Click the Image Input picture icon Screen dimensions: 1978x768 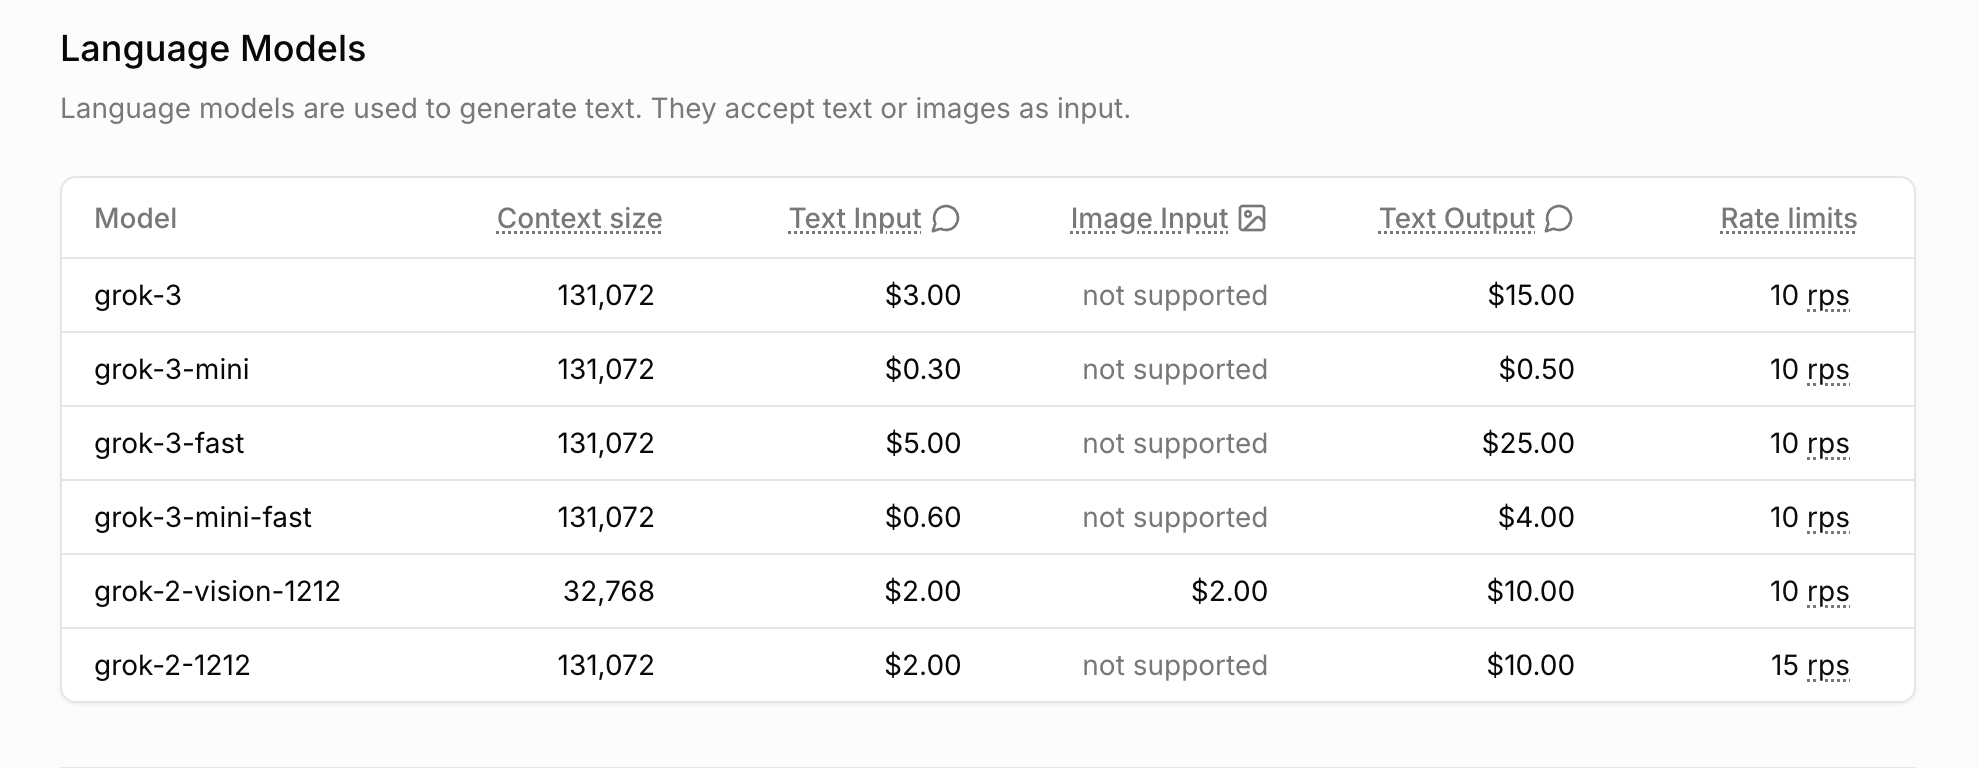(x=1252, y=218)
